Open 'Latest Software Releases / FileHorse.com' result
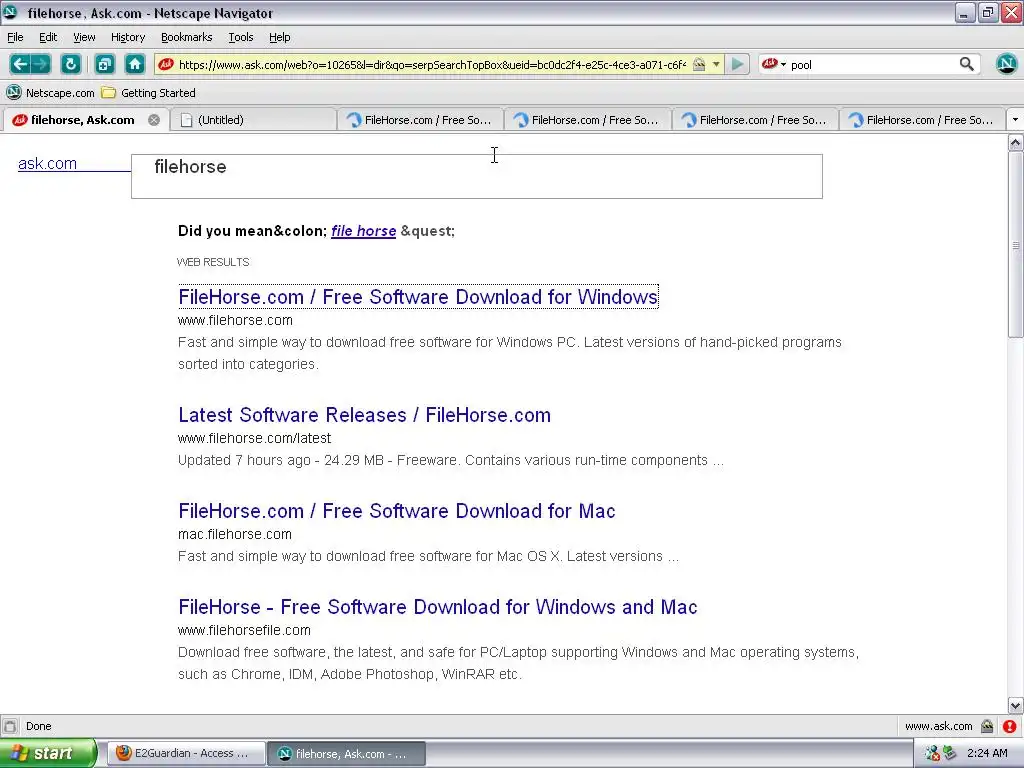 click(x=364, y=415)
